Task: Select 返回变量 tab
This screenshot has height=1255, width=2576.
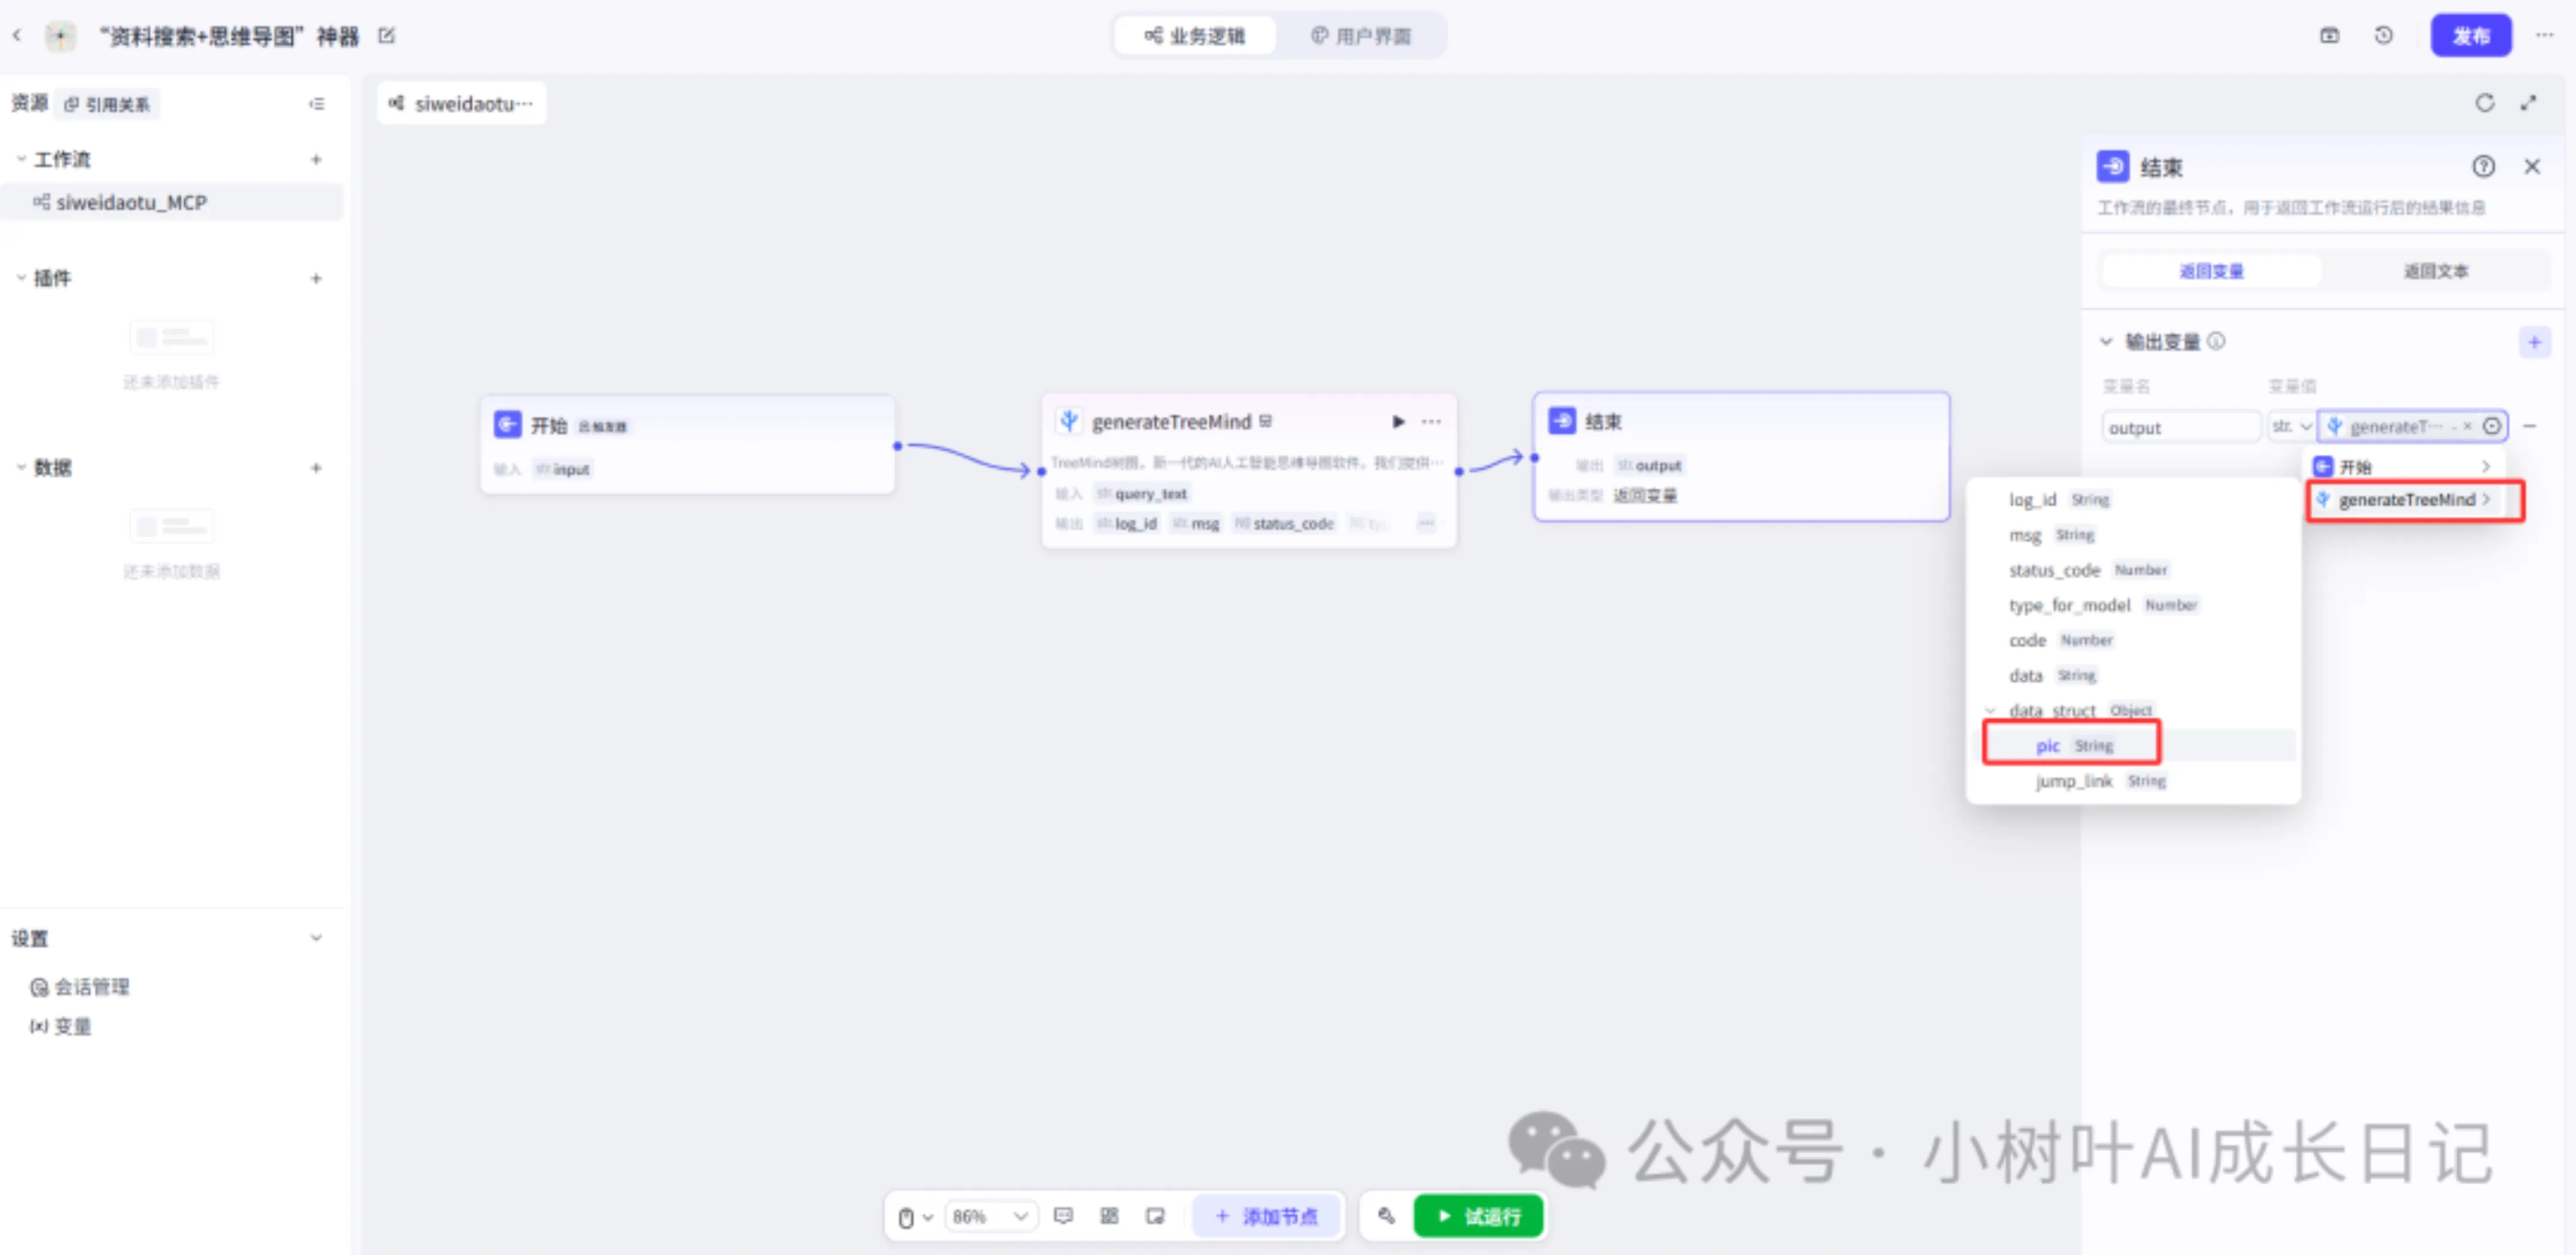Action: pos(2211,271)
